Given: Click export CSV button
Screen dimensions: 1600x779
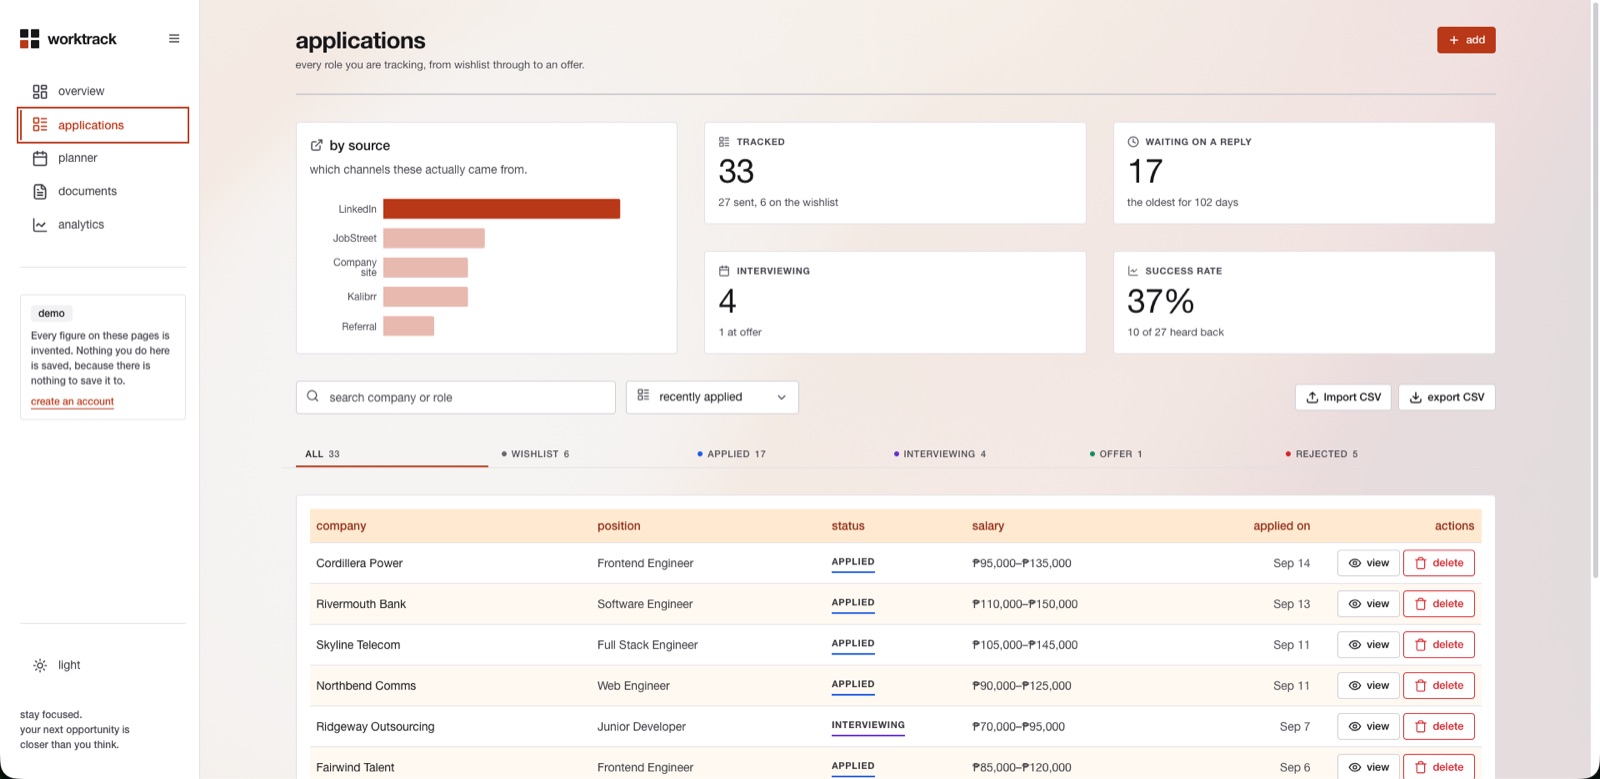Looking at the screenshot, I should point(1446,397).
